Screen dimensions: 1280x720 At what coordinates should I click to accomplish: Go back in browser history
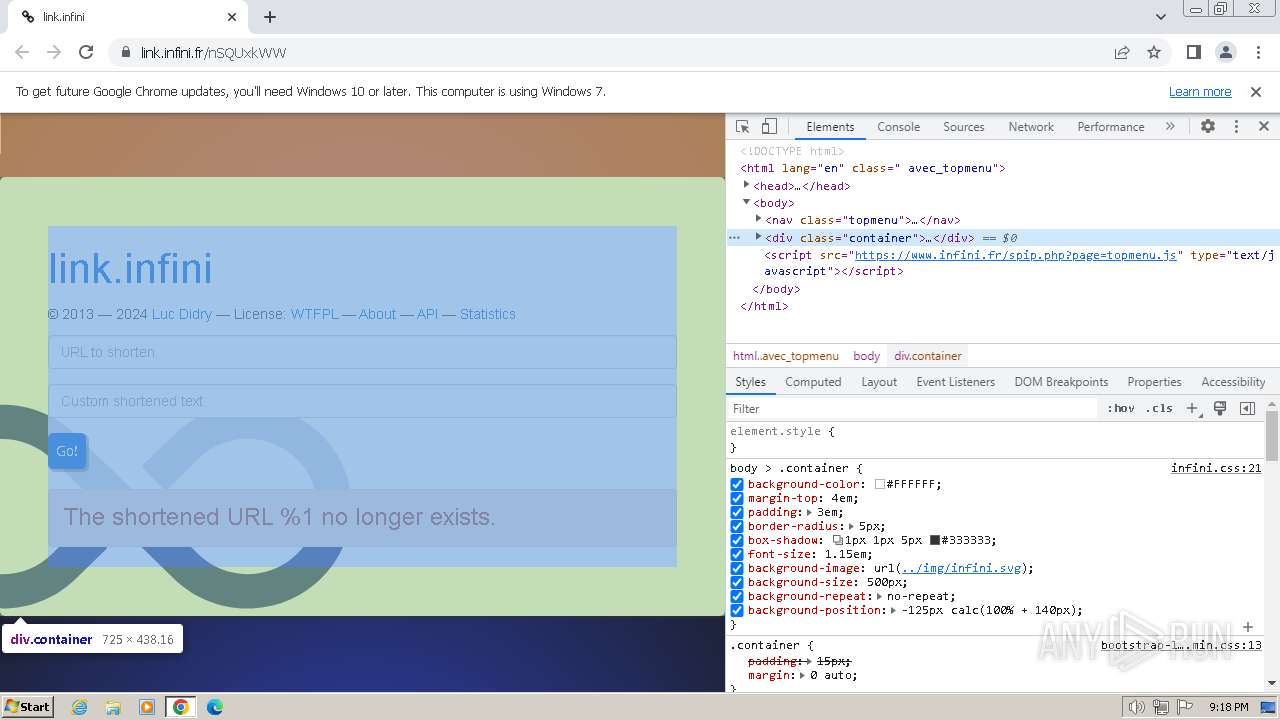click(22, 52)
